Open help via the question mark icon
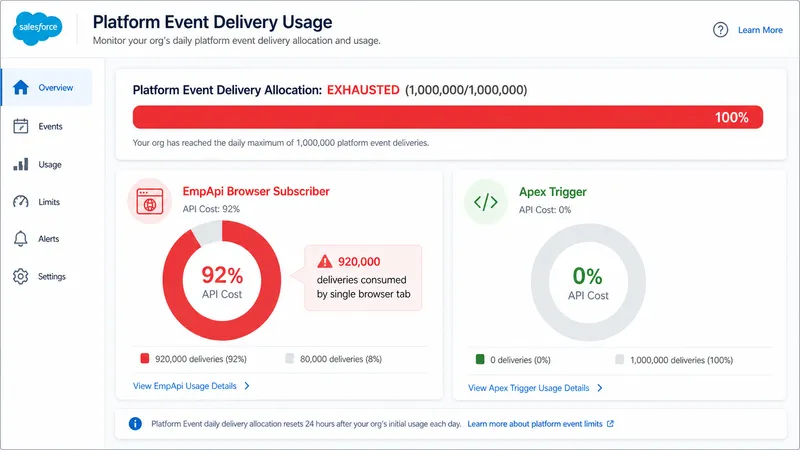 (720, 30)
